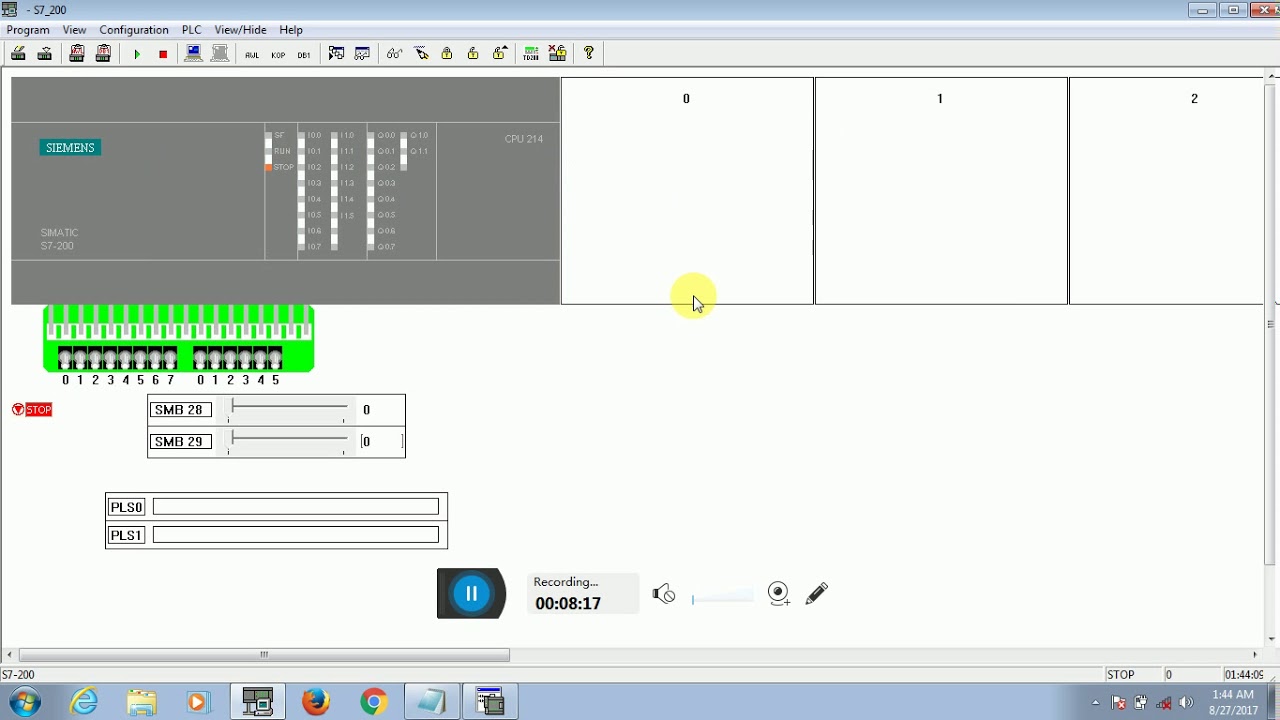
Task: Click the horizontal scrollbar thumb
Action: point(264,655)
